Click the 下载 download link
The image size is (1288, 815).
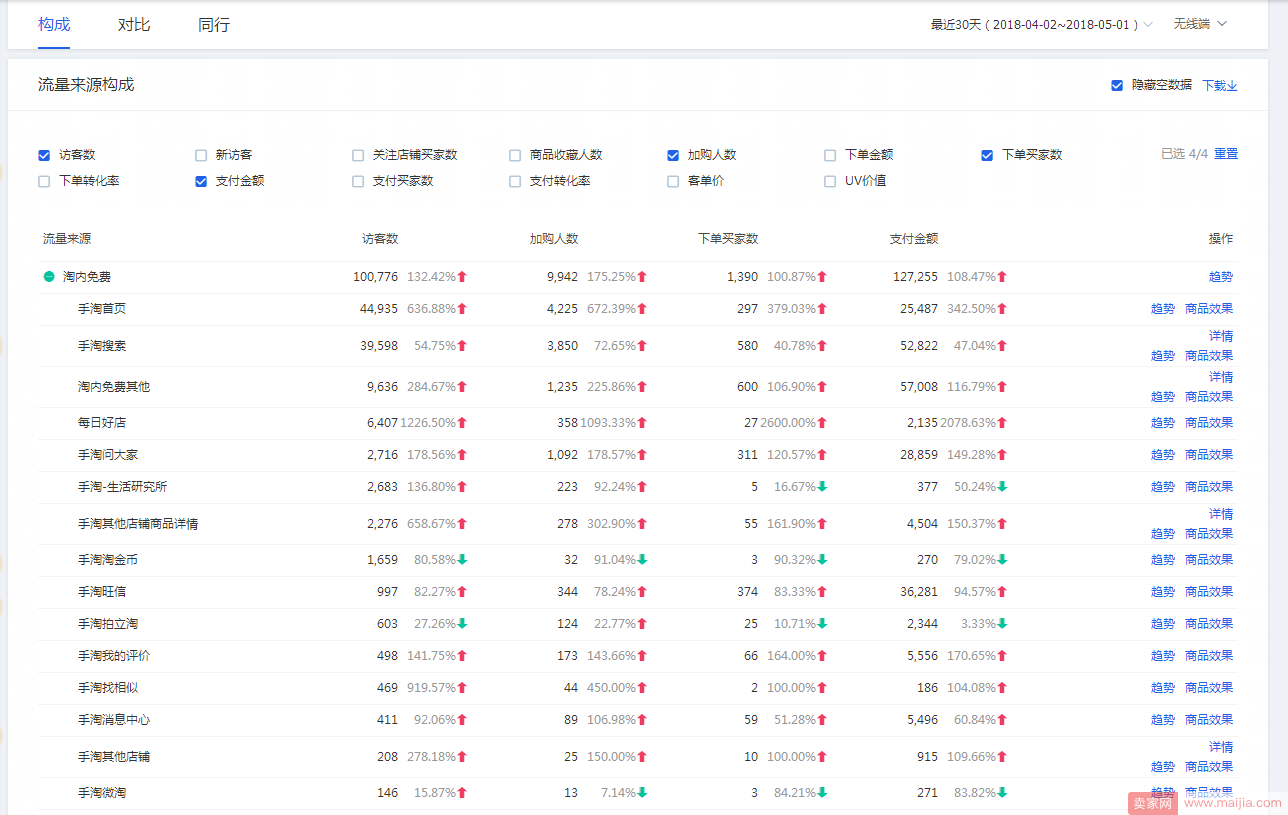point(1220,85)
